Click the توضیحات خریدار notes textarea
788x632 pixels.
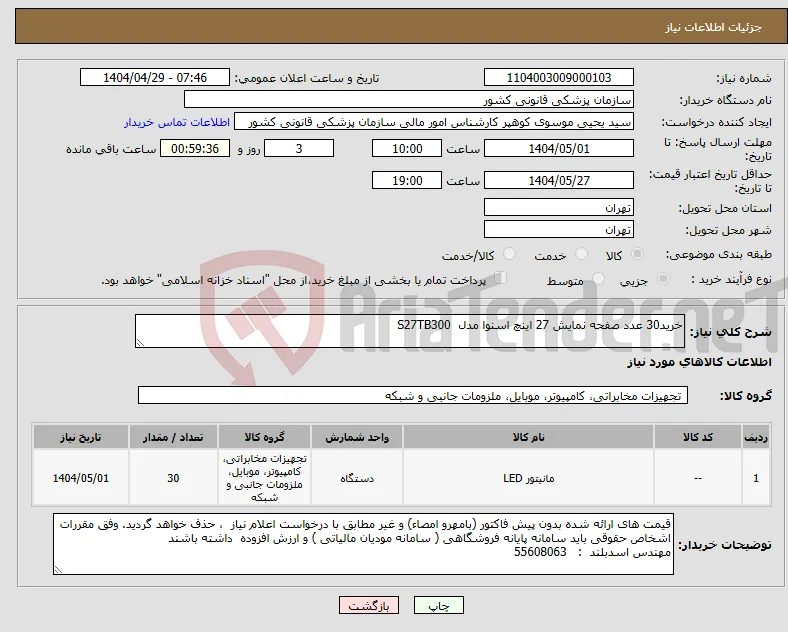(x=363, y=544)
